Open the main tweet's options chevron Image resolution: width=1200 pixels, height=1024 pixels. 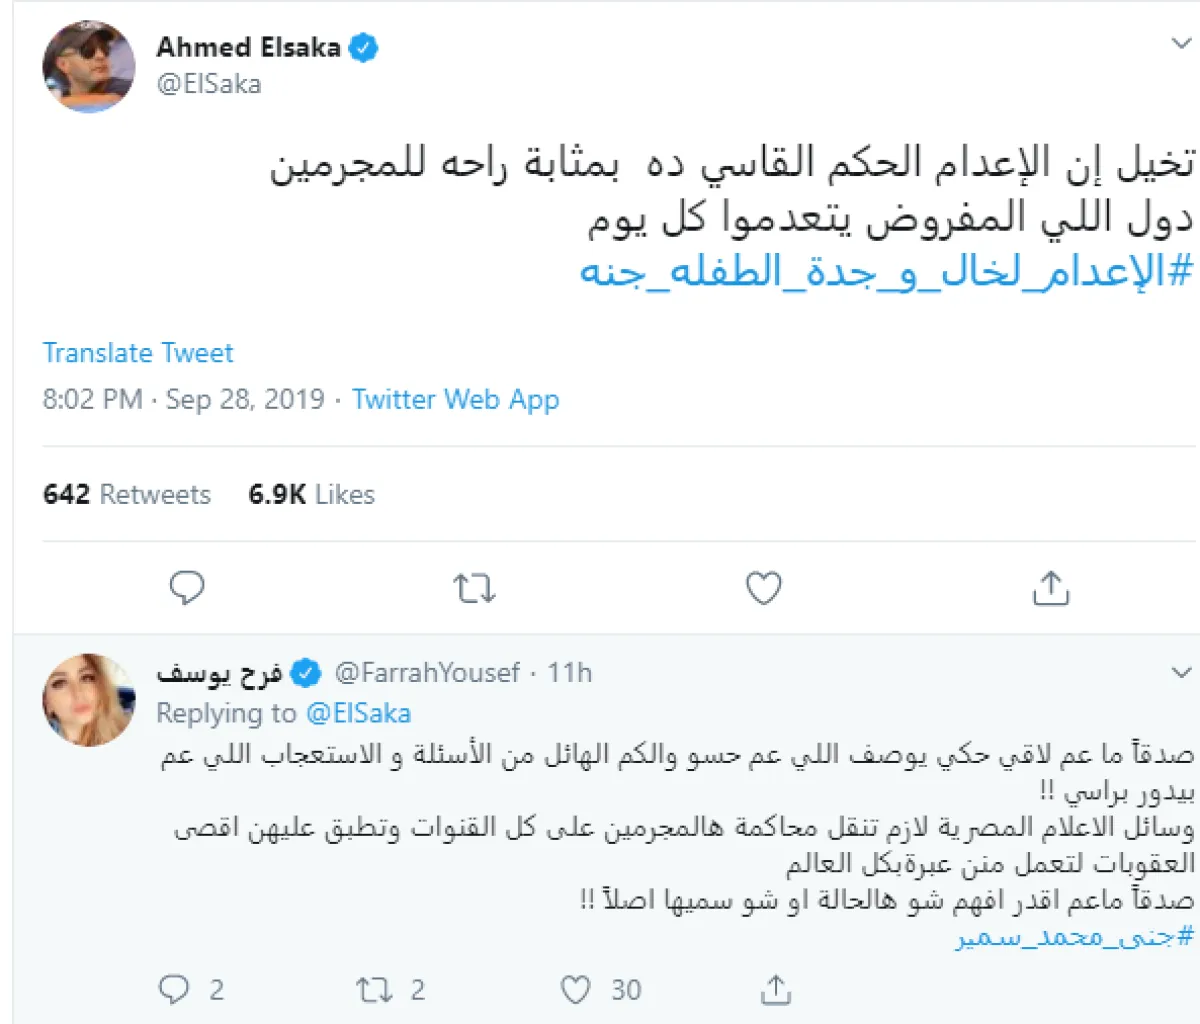[x=1180, y=44]
